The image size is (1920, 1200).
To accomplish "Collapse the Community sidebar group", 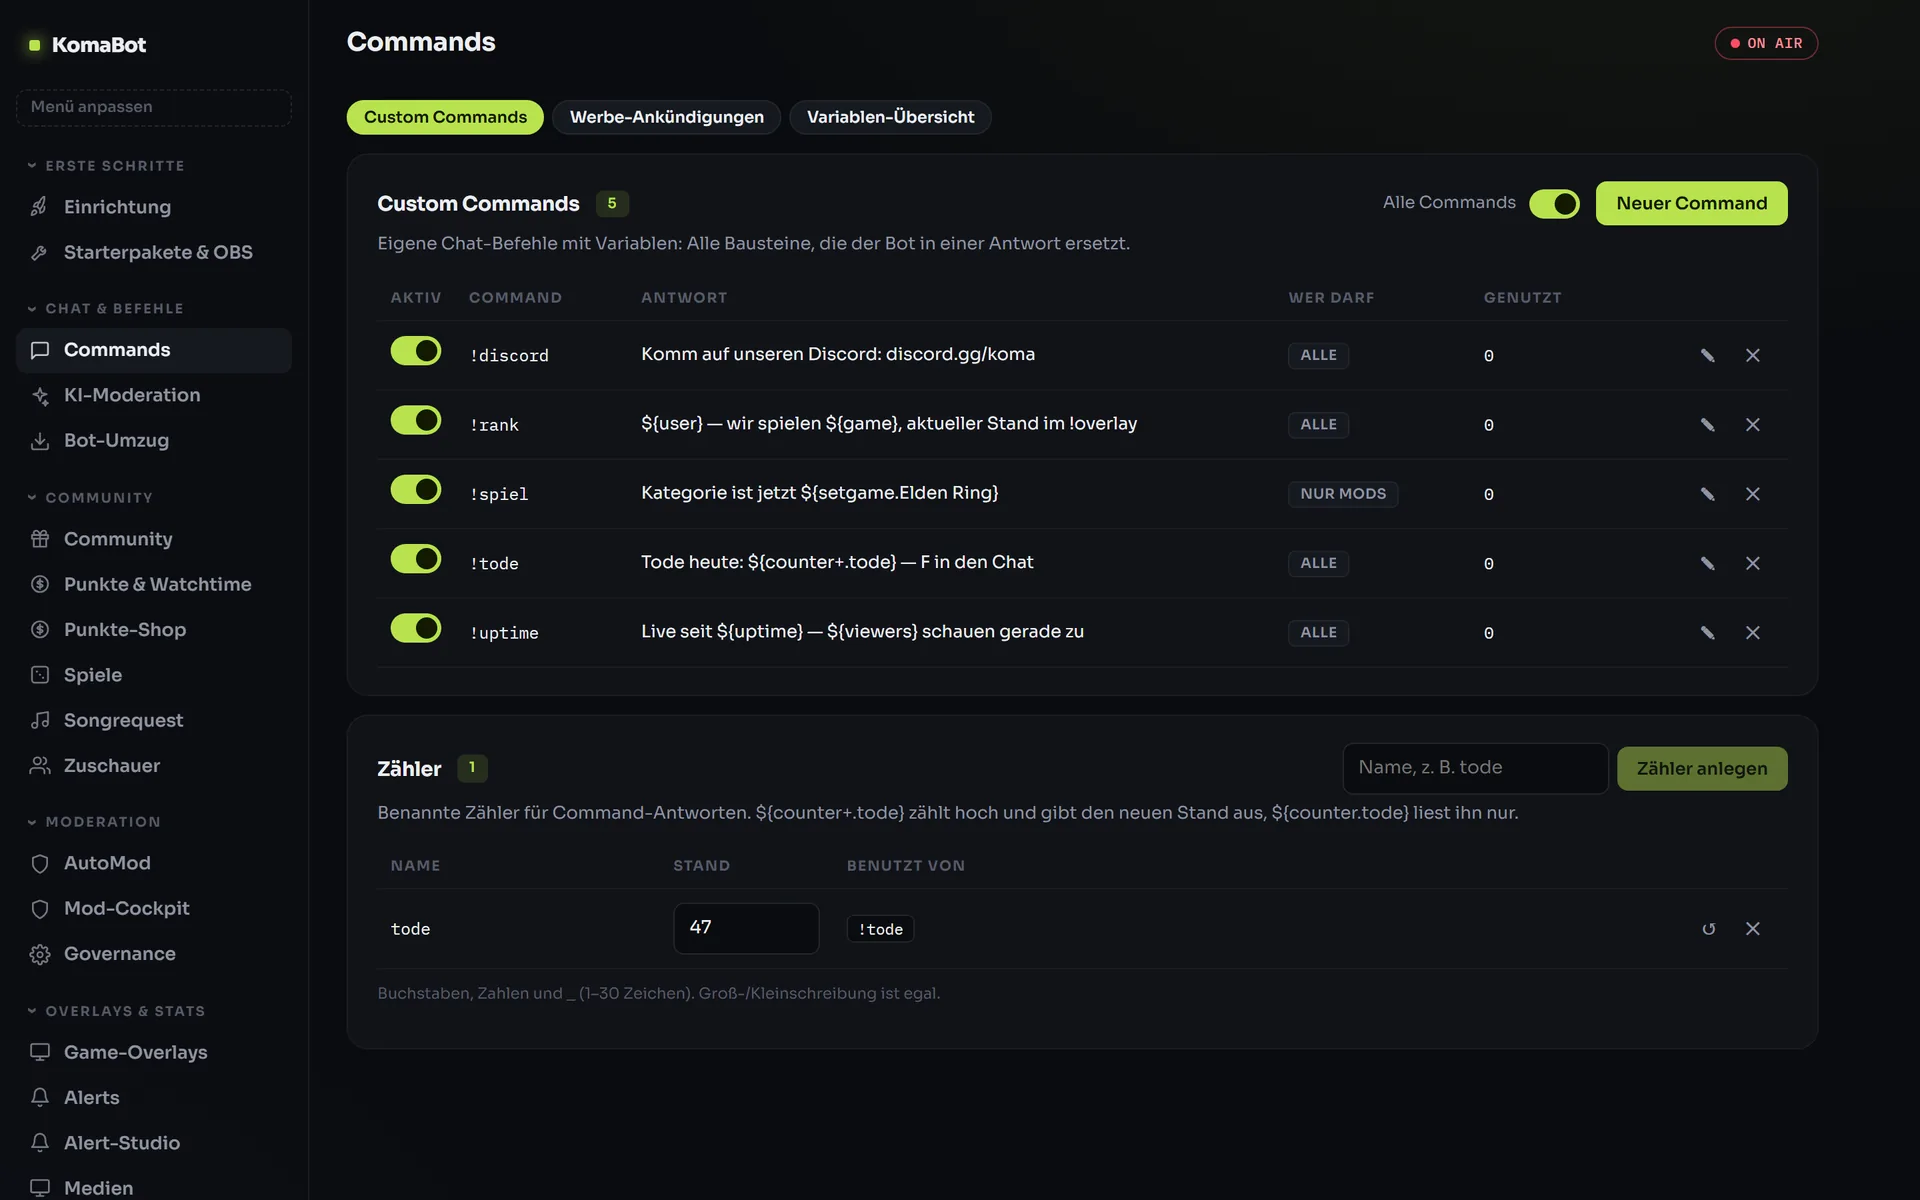I will click(x=90, y=498).
